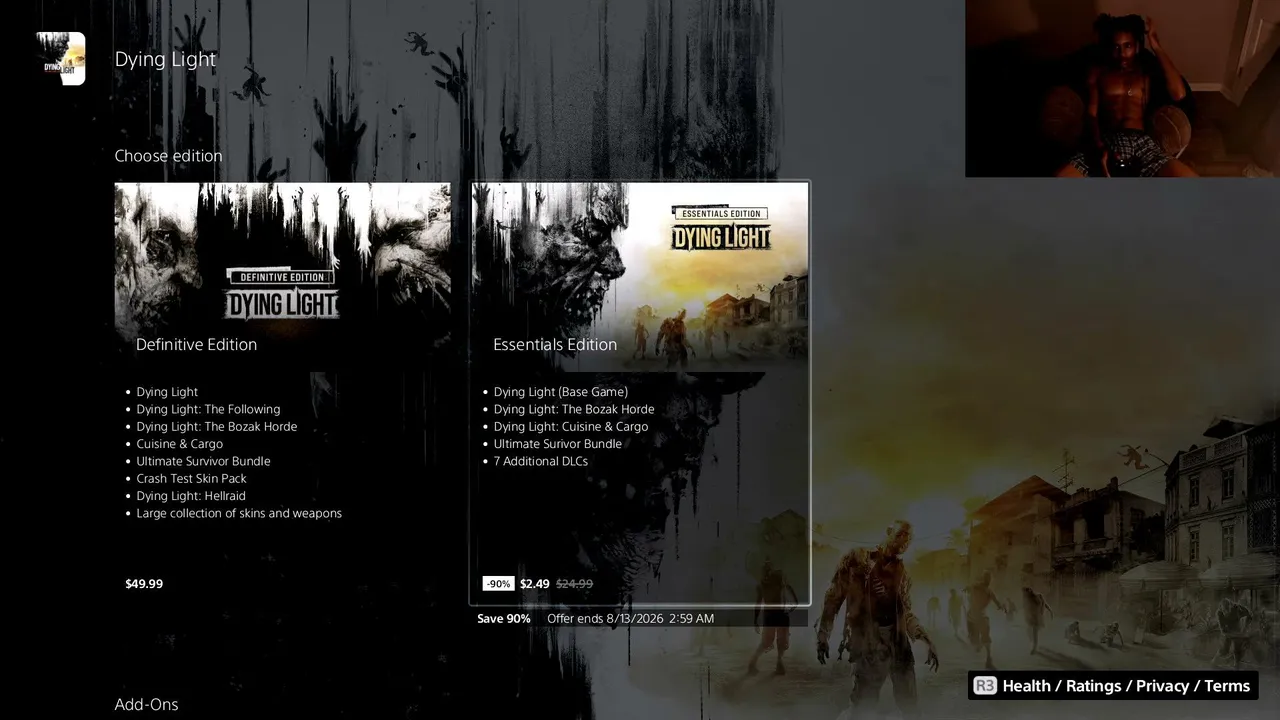Click the Offer ends 8/13/2026 text
Screen dimensions: 1280x720
click(x=631, y=619)
